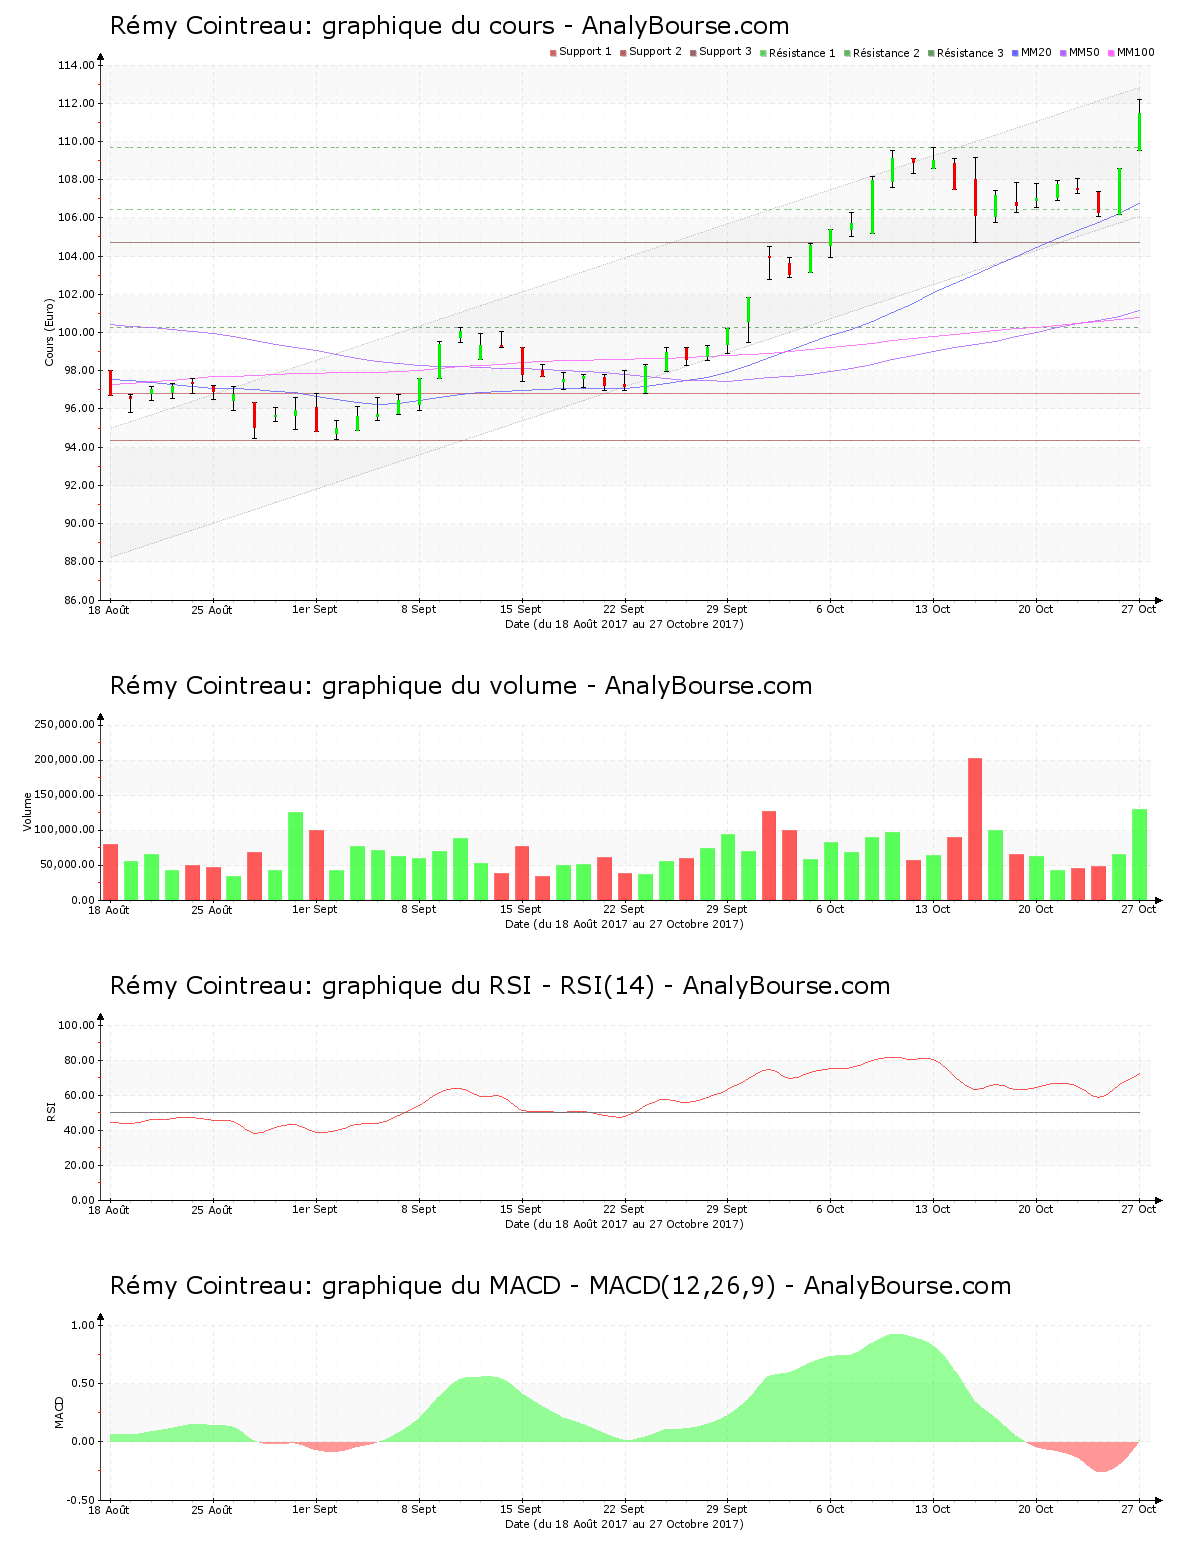Click the 'RSI' vertical axis title
1200x1550 pixels.
pos(50,1111)
